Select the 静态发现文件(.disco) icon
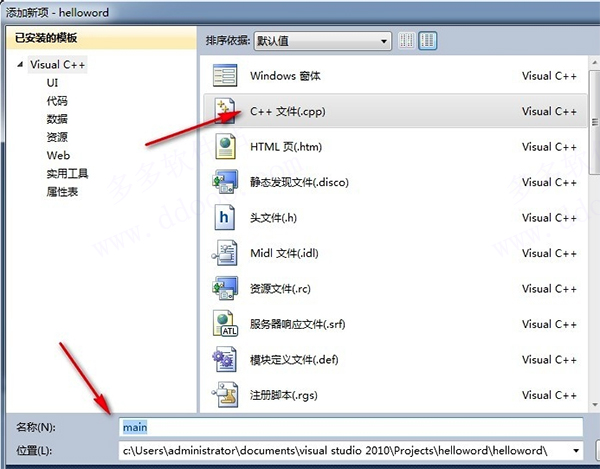600x469 pixels. coord(225,182)
